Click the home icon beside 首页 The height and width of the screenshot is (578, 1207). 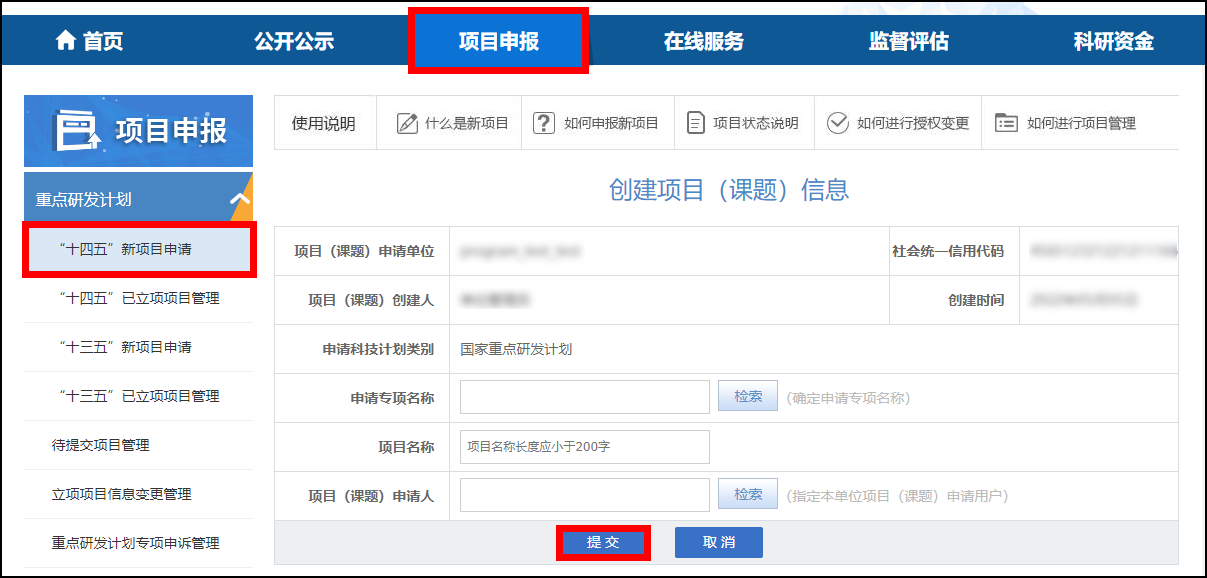pyautogui.click(x=67, y=40)
